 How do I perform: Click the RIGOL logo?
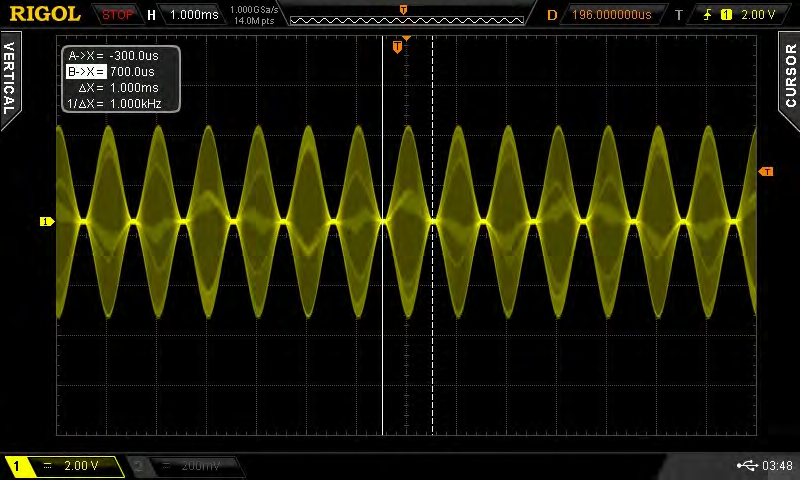[45, 14]
